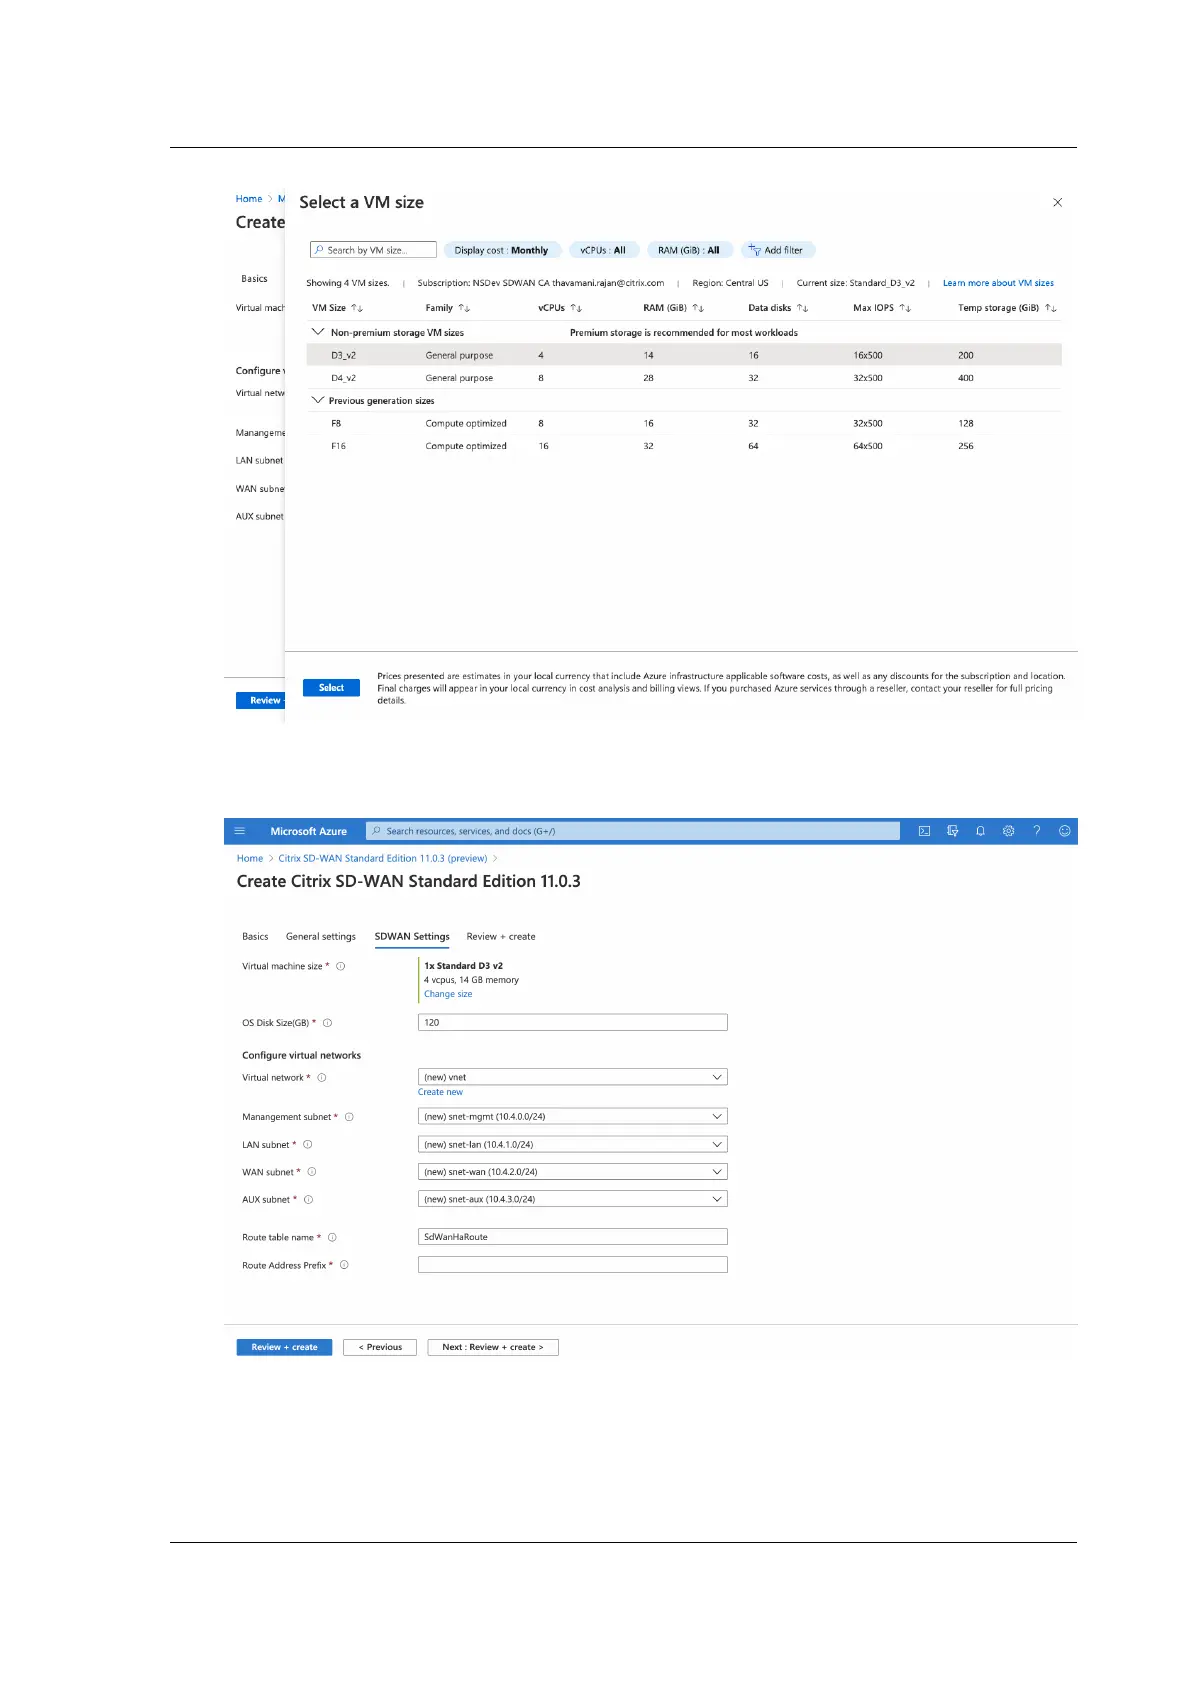The width and height of the screenshot is (1191, 1684).
Task: Click sort arrows next to vCPUs column header
Action: [x=576, y=308]
